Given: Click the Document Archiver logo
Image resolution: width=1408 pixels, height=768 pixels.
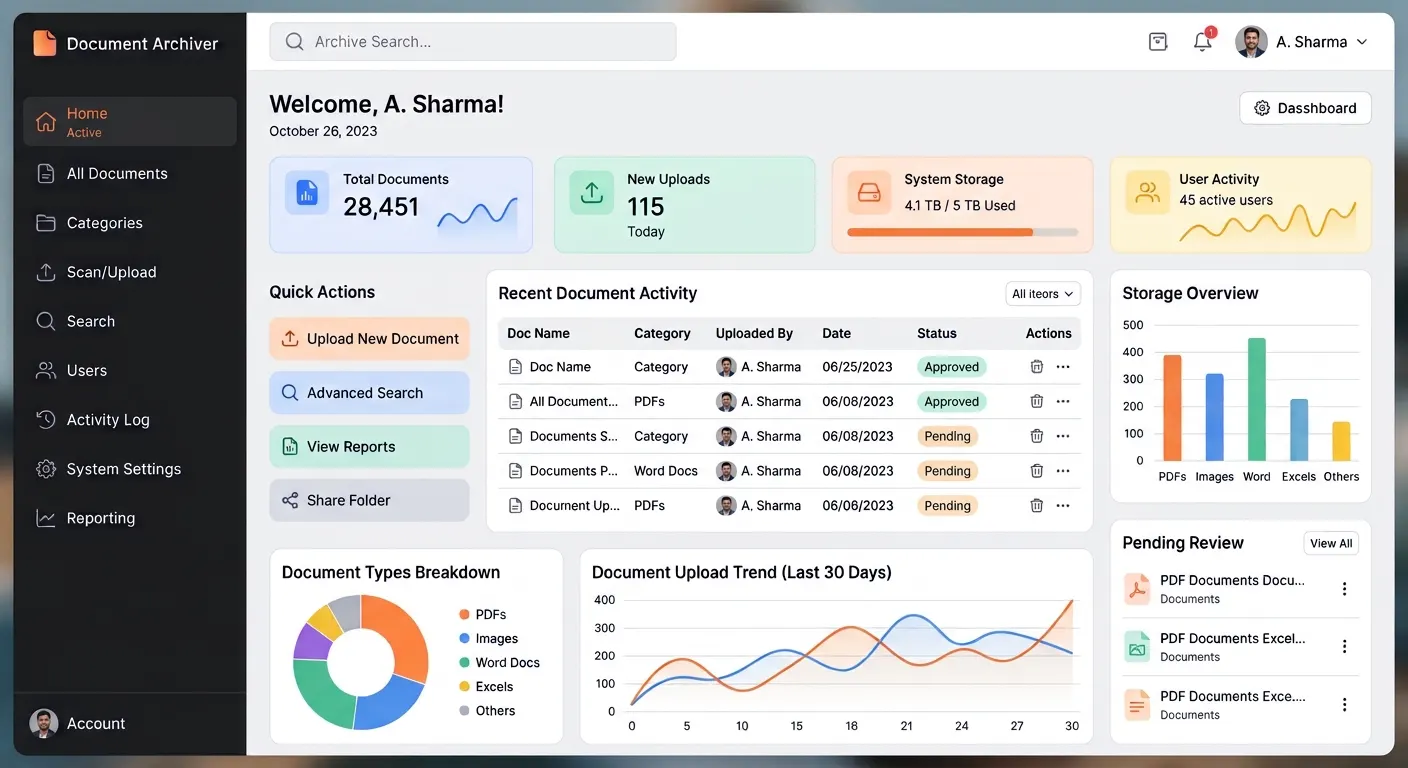Looking at the screenshot, I should [x=44, y=43].
